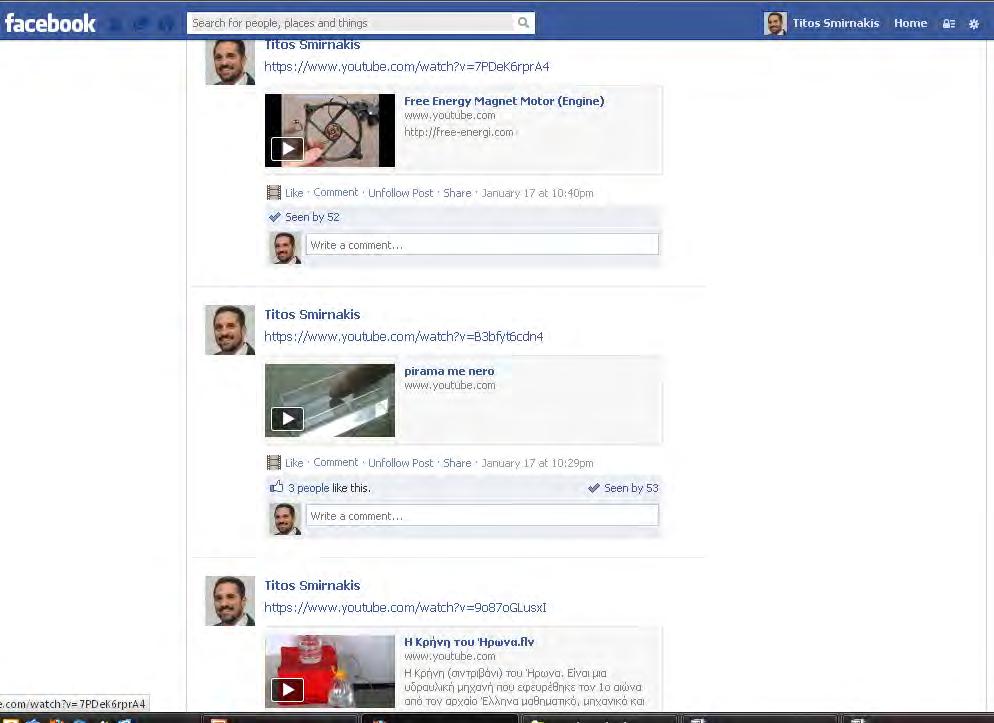Image resolution: width=994 pixels, height=723 pixels.
Task: Open link youtube.com/watch?v=7PDeK6rprA4
Action: click(x=406, y=67)
